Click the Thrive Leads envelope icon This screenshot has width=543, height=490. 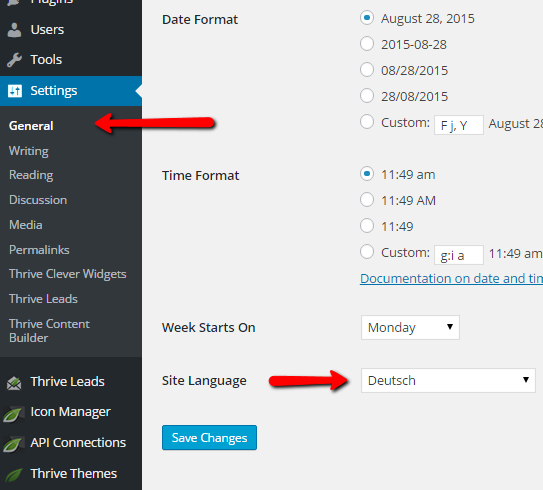coord(14,383)
